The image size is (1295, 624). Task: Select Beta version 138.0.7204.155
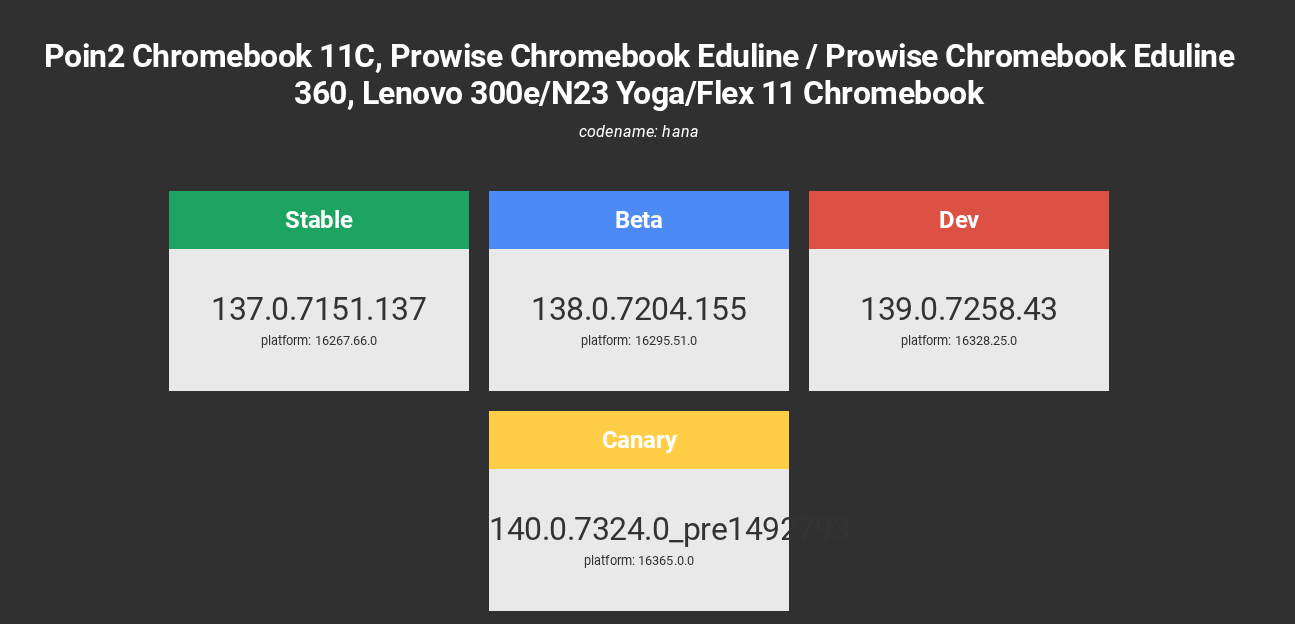[x=639, y=309]
